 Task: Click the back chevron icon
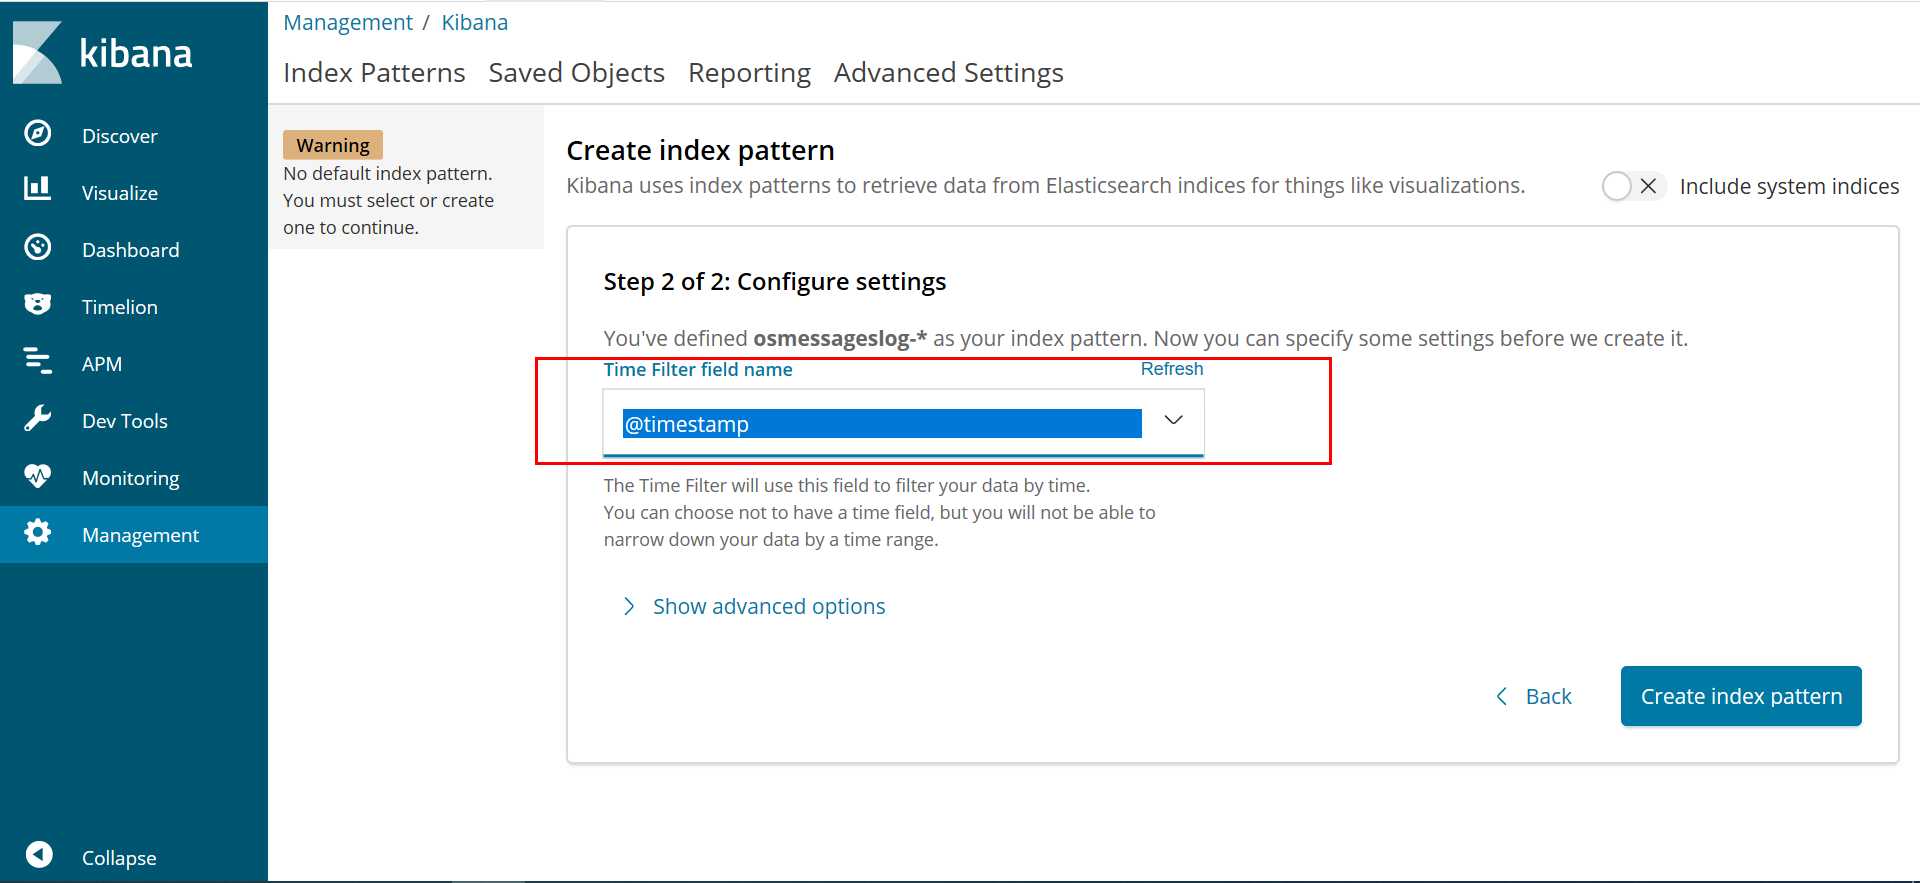(x=1501, y=696)
